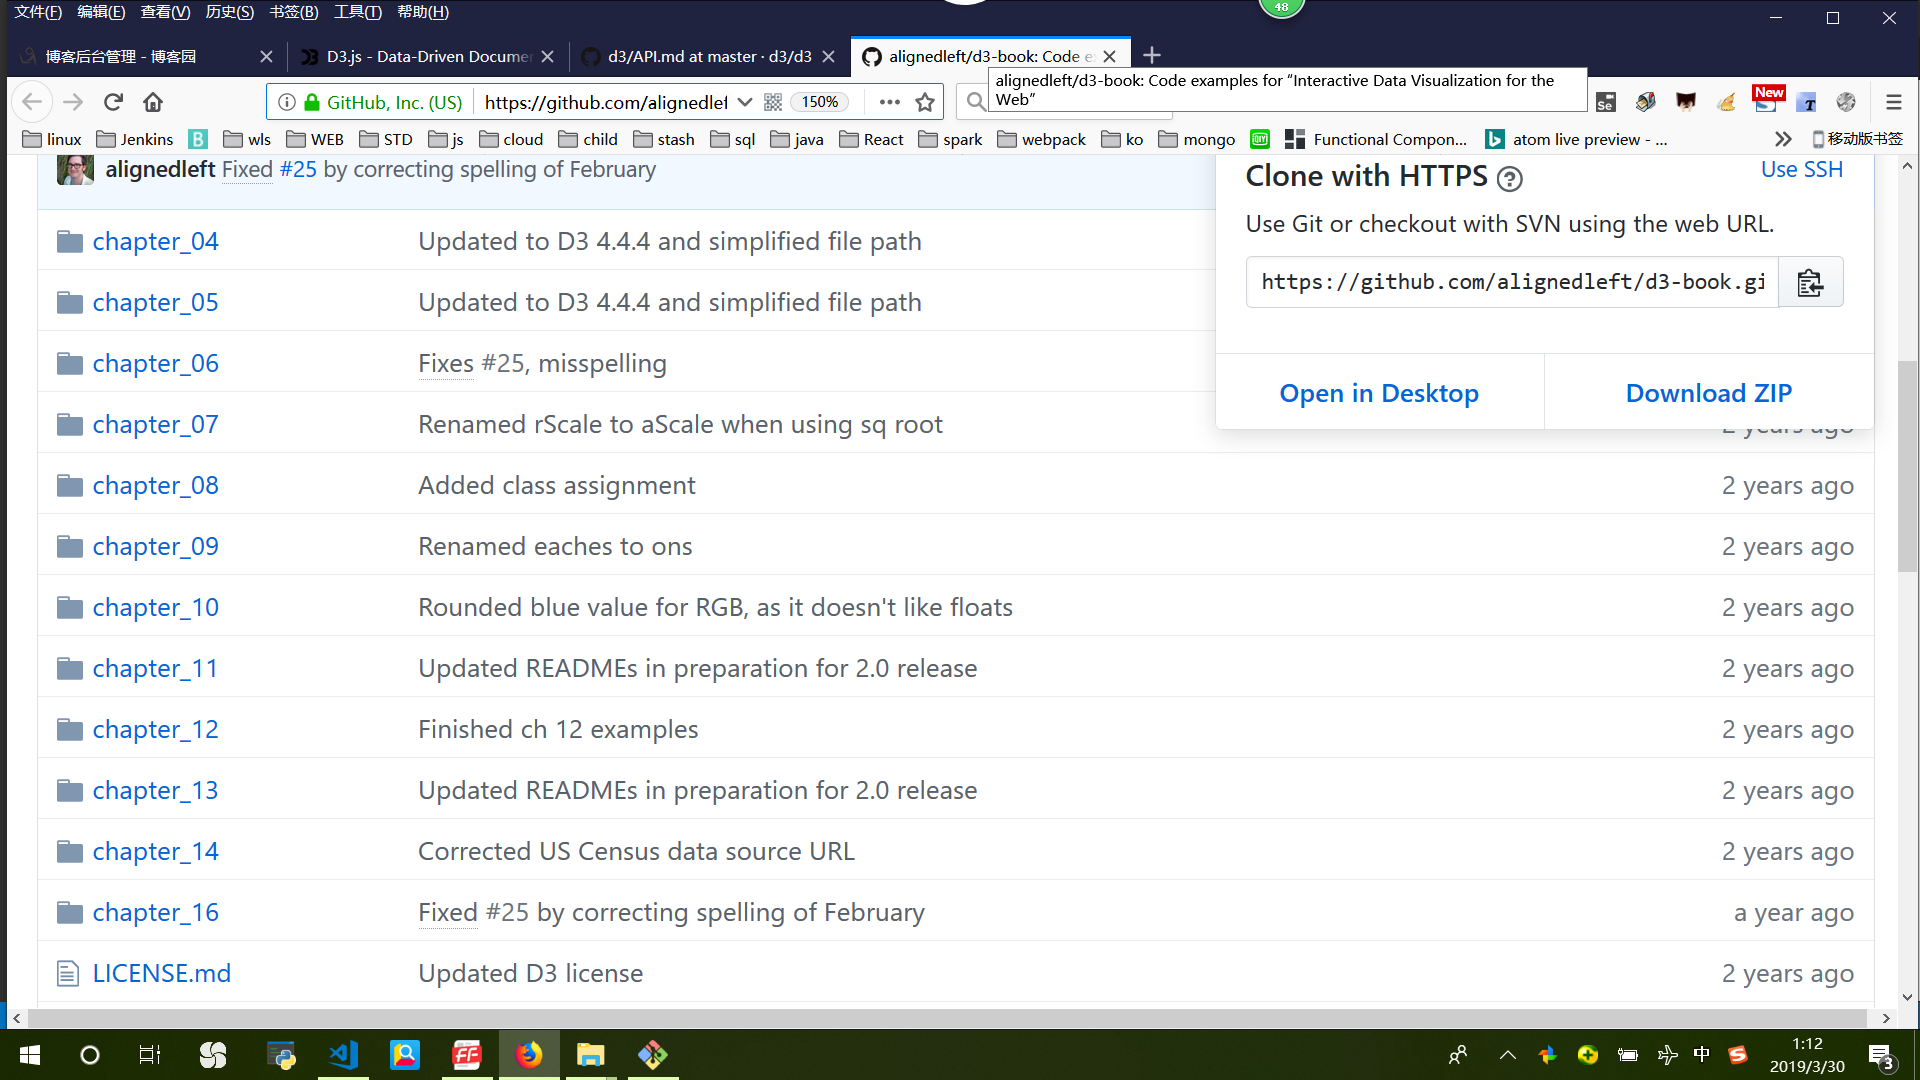1920x1080 pixels.
Task: Bookmark this page with the star icon
Action: [x=925, y=102]
